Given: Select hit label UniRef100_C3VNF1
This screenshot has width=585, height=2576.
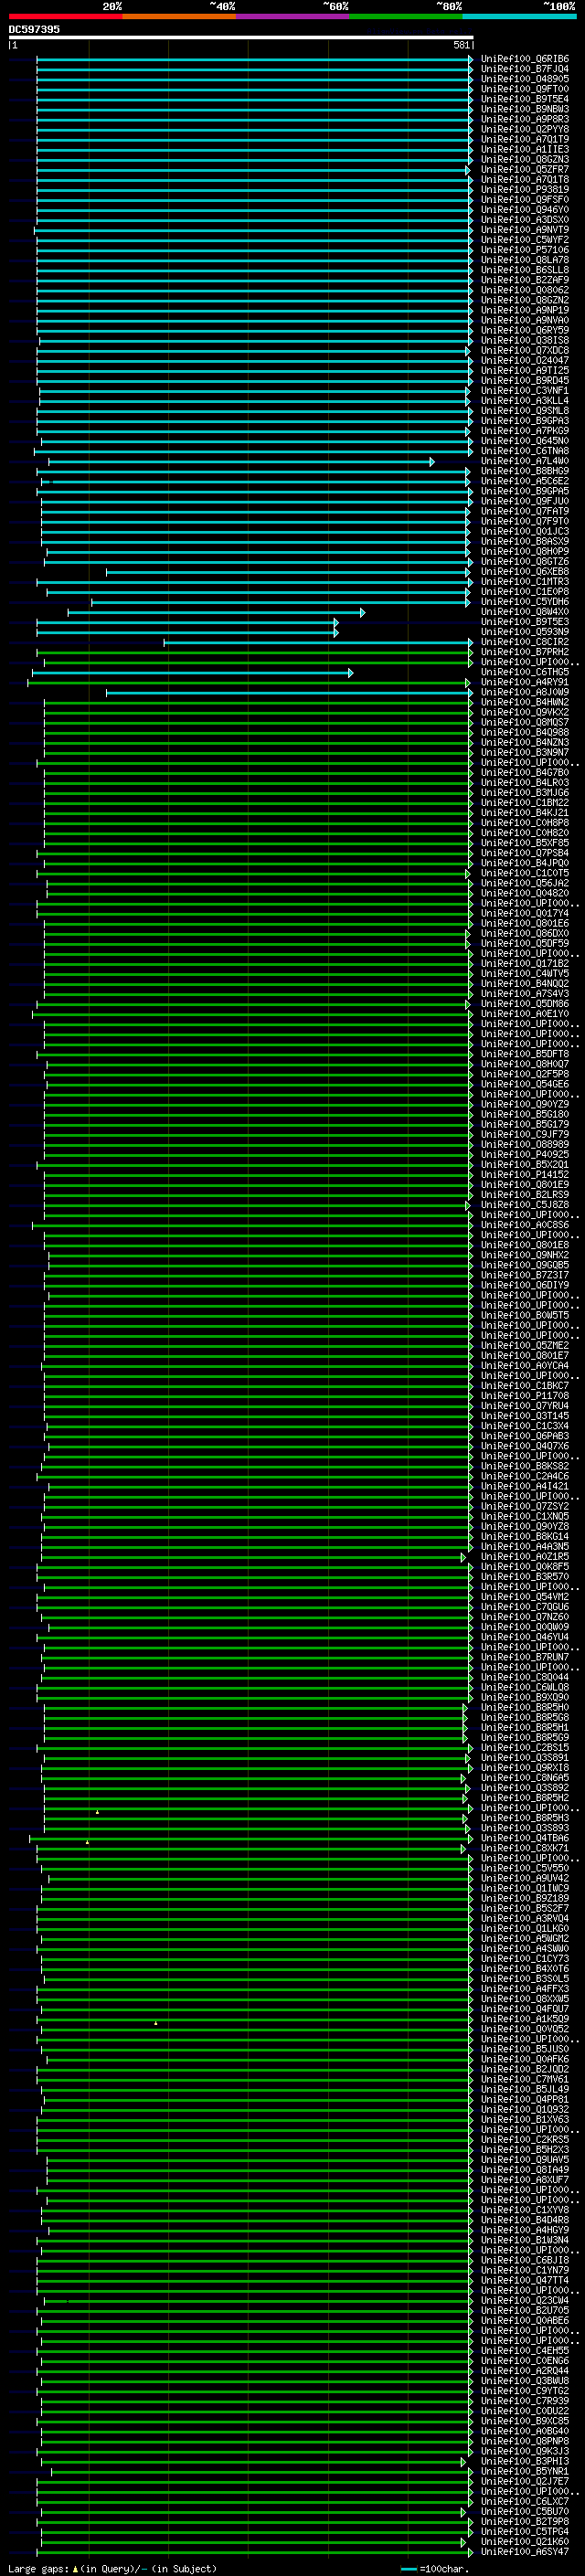Looking at the screenshot, I should 525,391.
